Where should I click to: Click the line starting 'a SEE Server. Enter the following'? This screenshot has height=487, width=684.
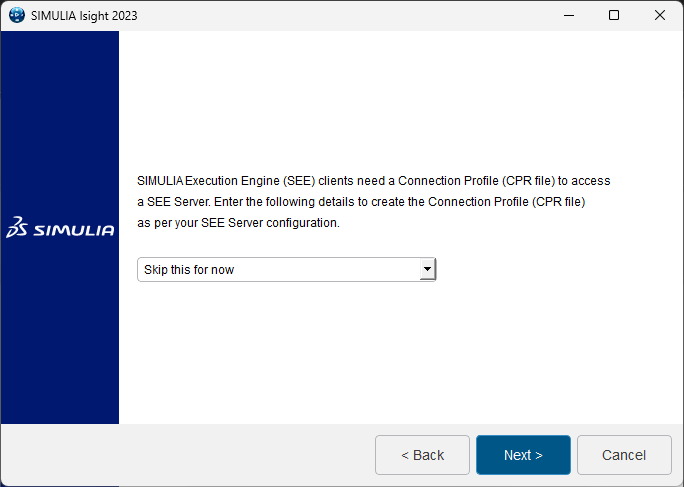361,202
